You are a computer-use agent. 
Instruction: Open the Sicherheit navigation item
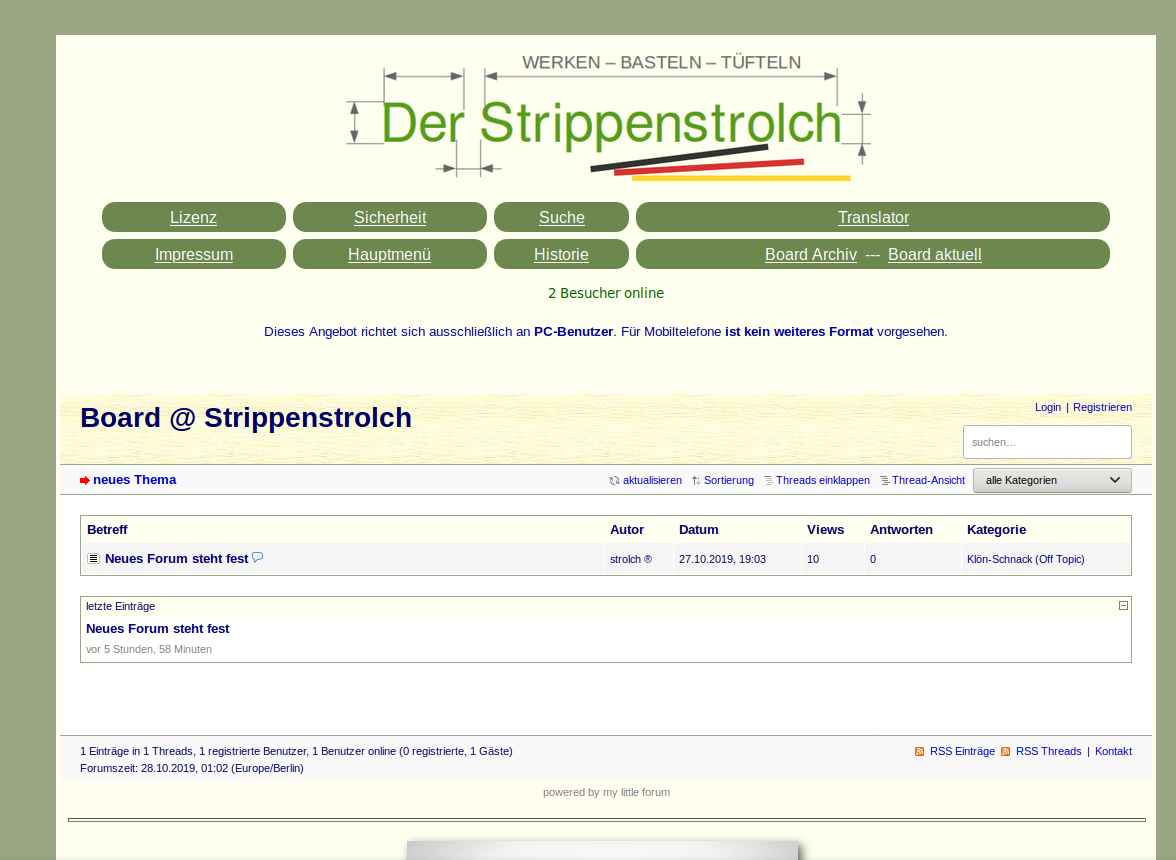pos(389,218)
